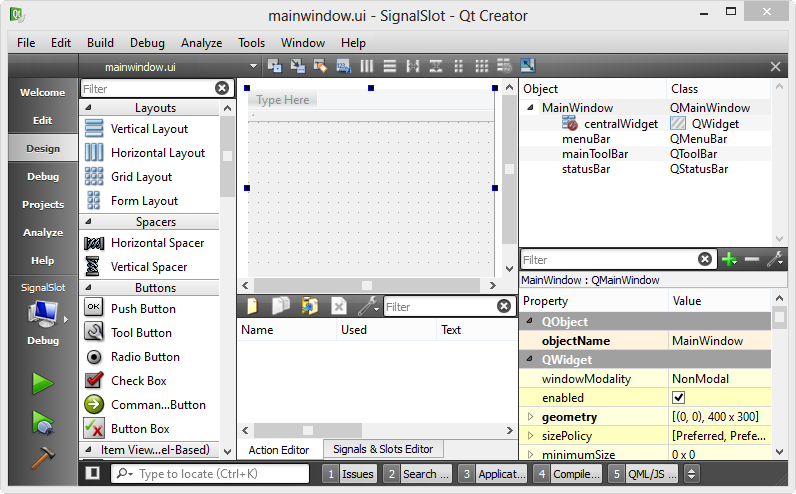Click the 'Type Here' menu placeholder
This screenshot has height=494, width=796.
[x=282, y=100]
